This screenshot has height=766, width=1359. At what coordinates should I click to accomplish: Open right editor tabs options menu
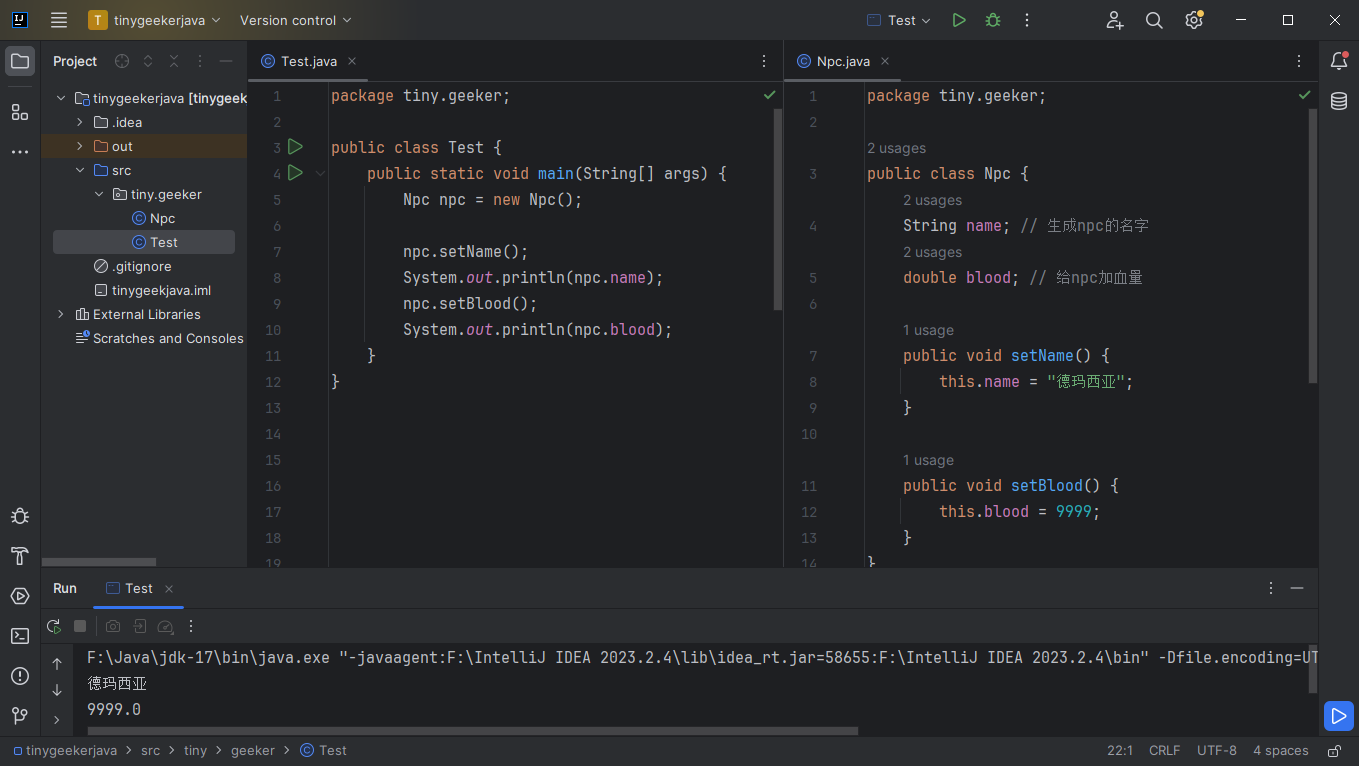point(1299,61)
